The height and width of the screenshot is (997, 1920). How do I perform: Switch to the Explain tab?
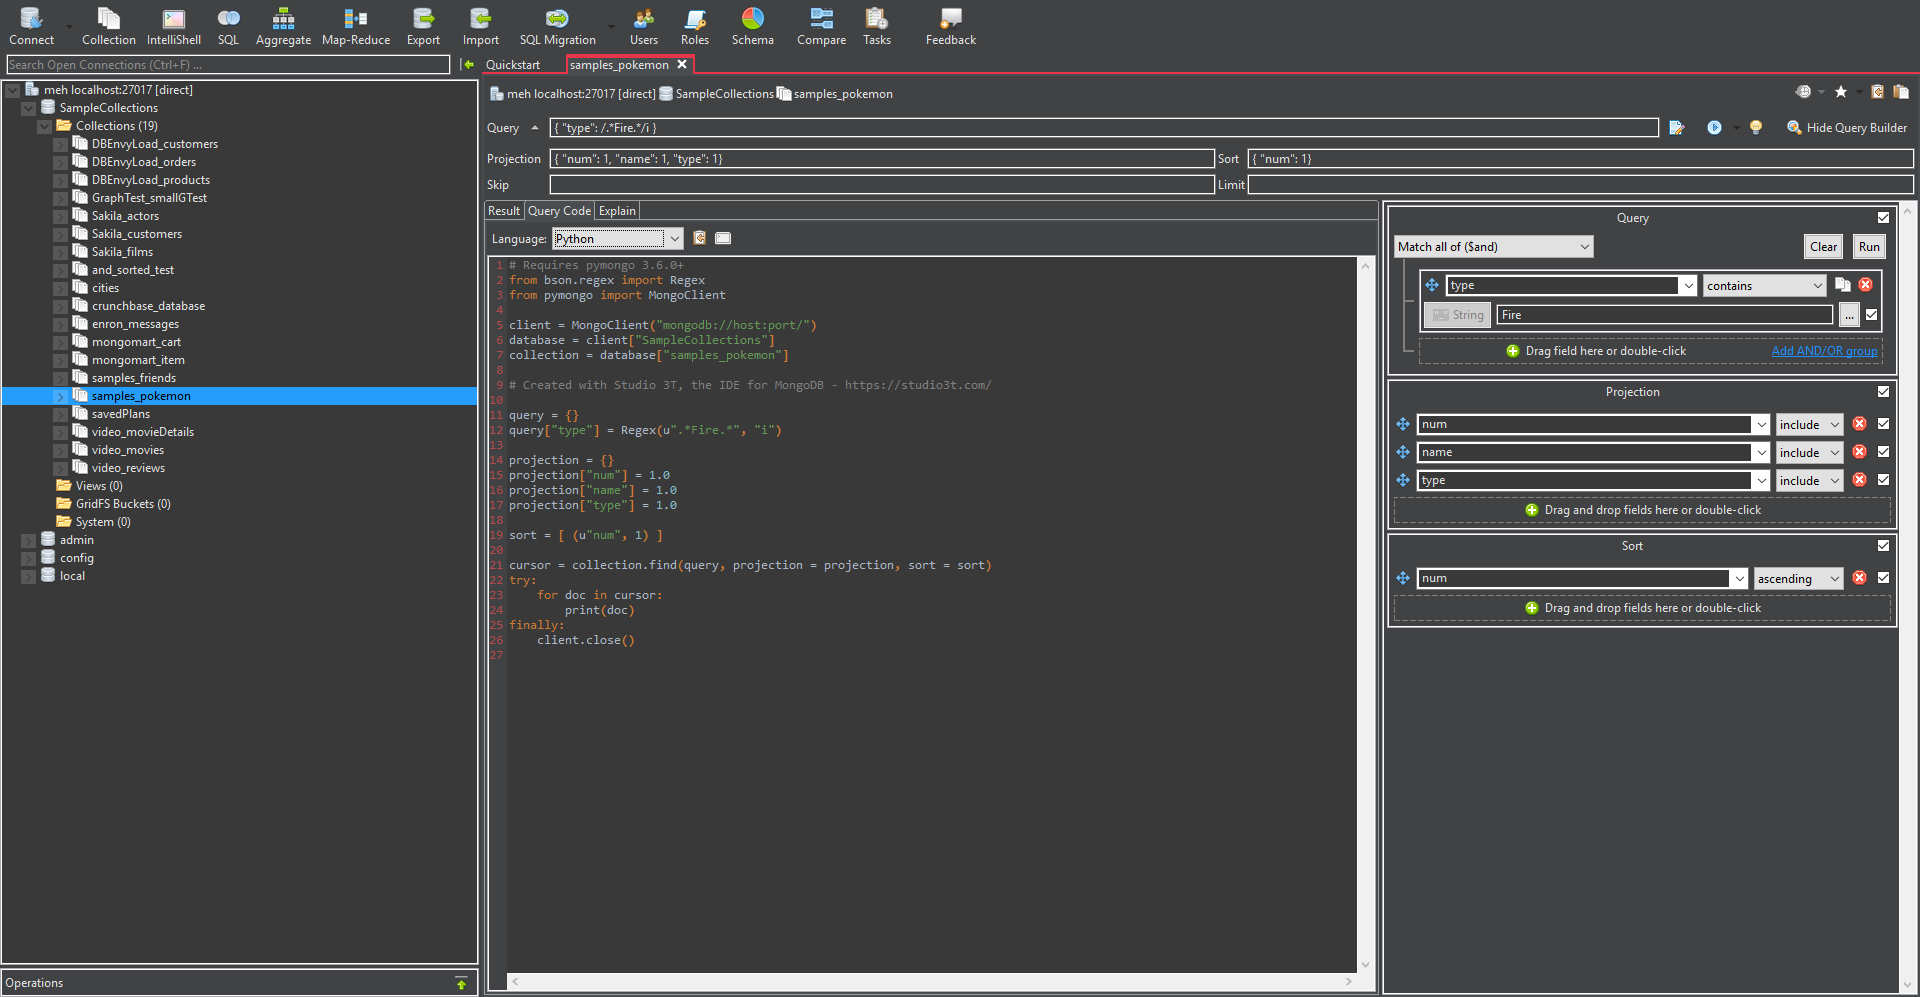(617, 211)
